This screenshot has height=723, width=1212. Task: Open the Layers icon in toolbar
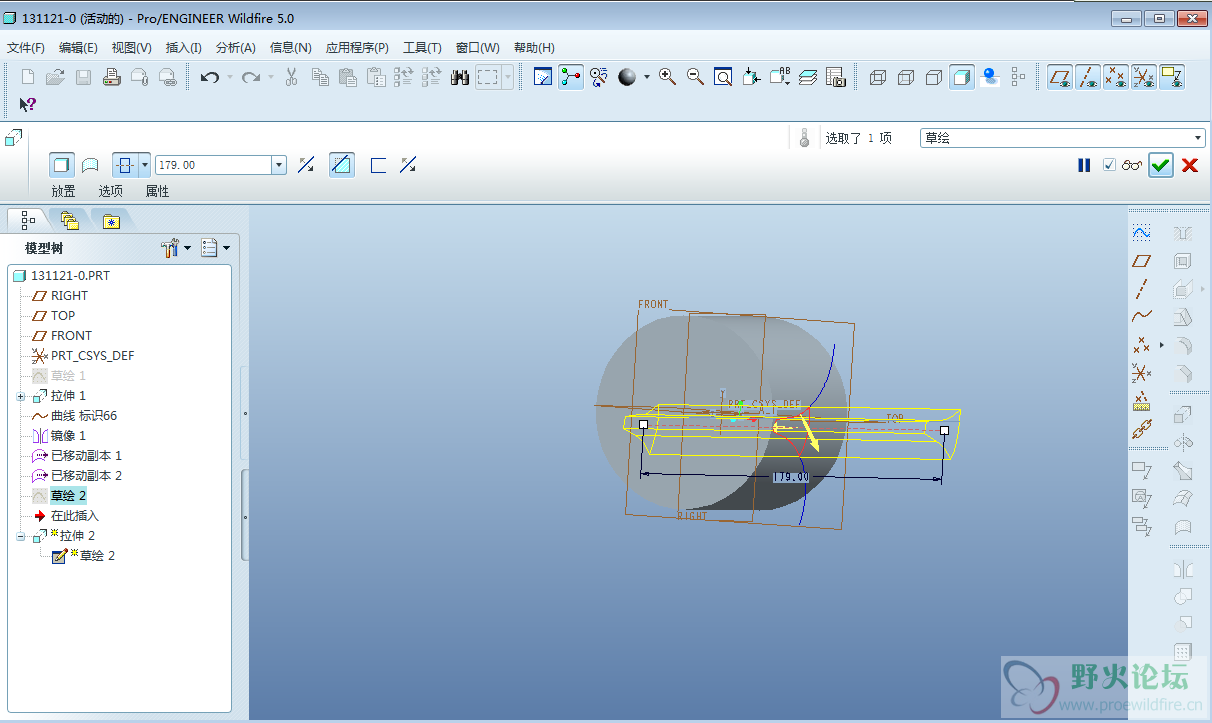click(x=808, y=77)
